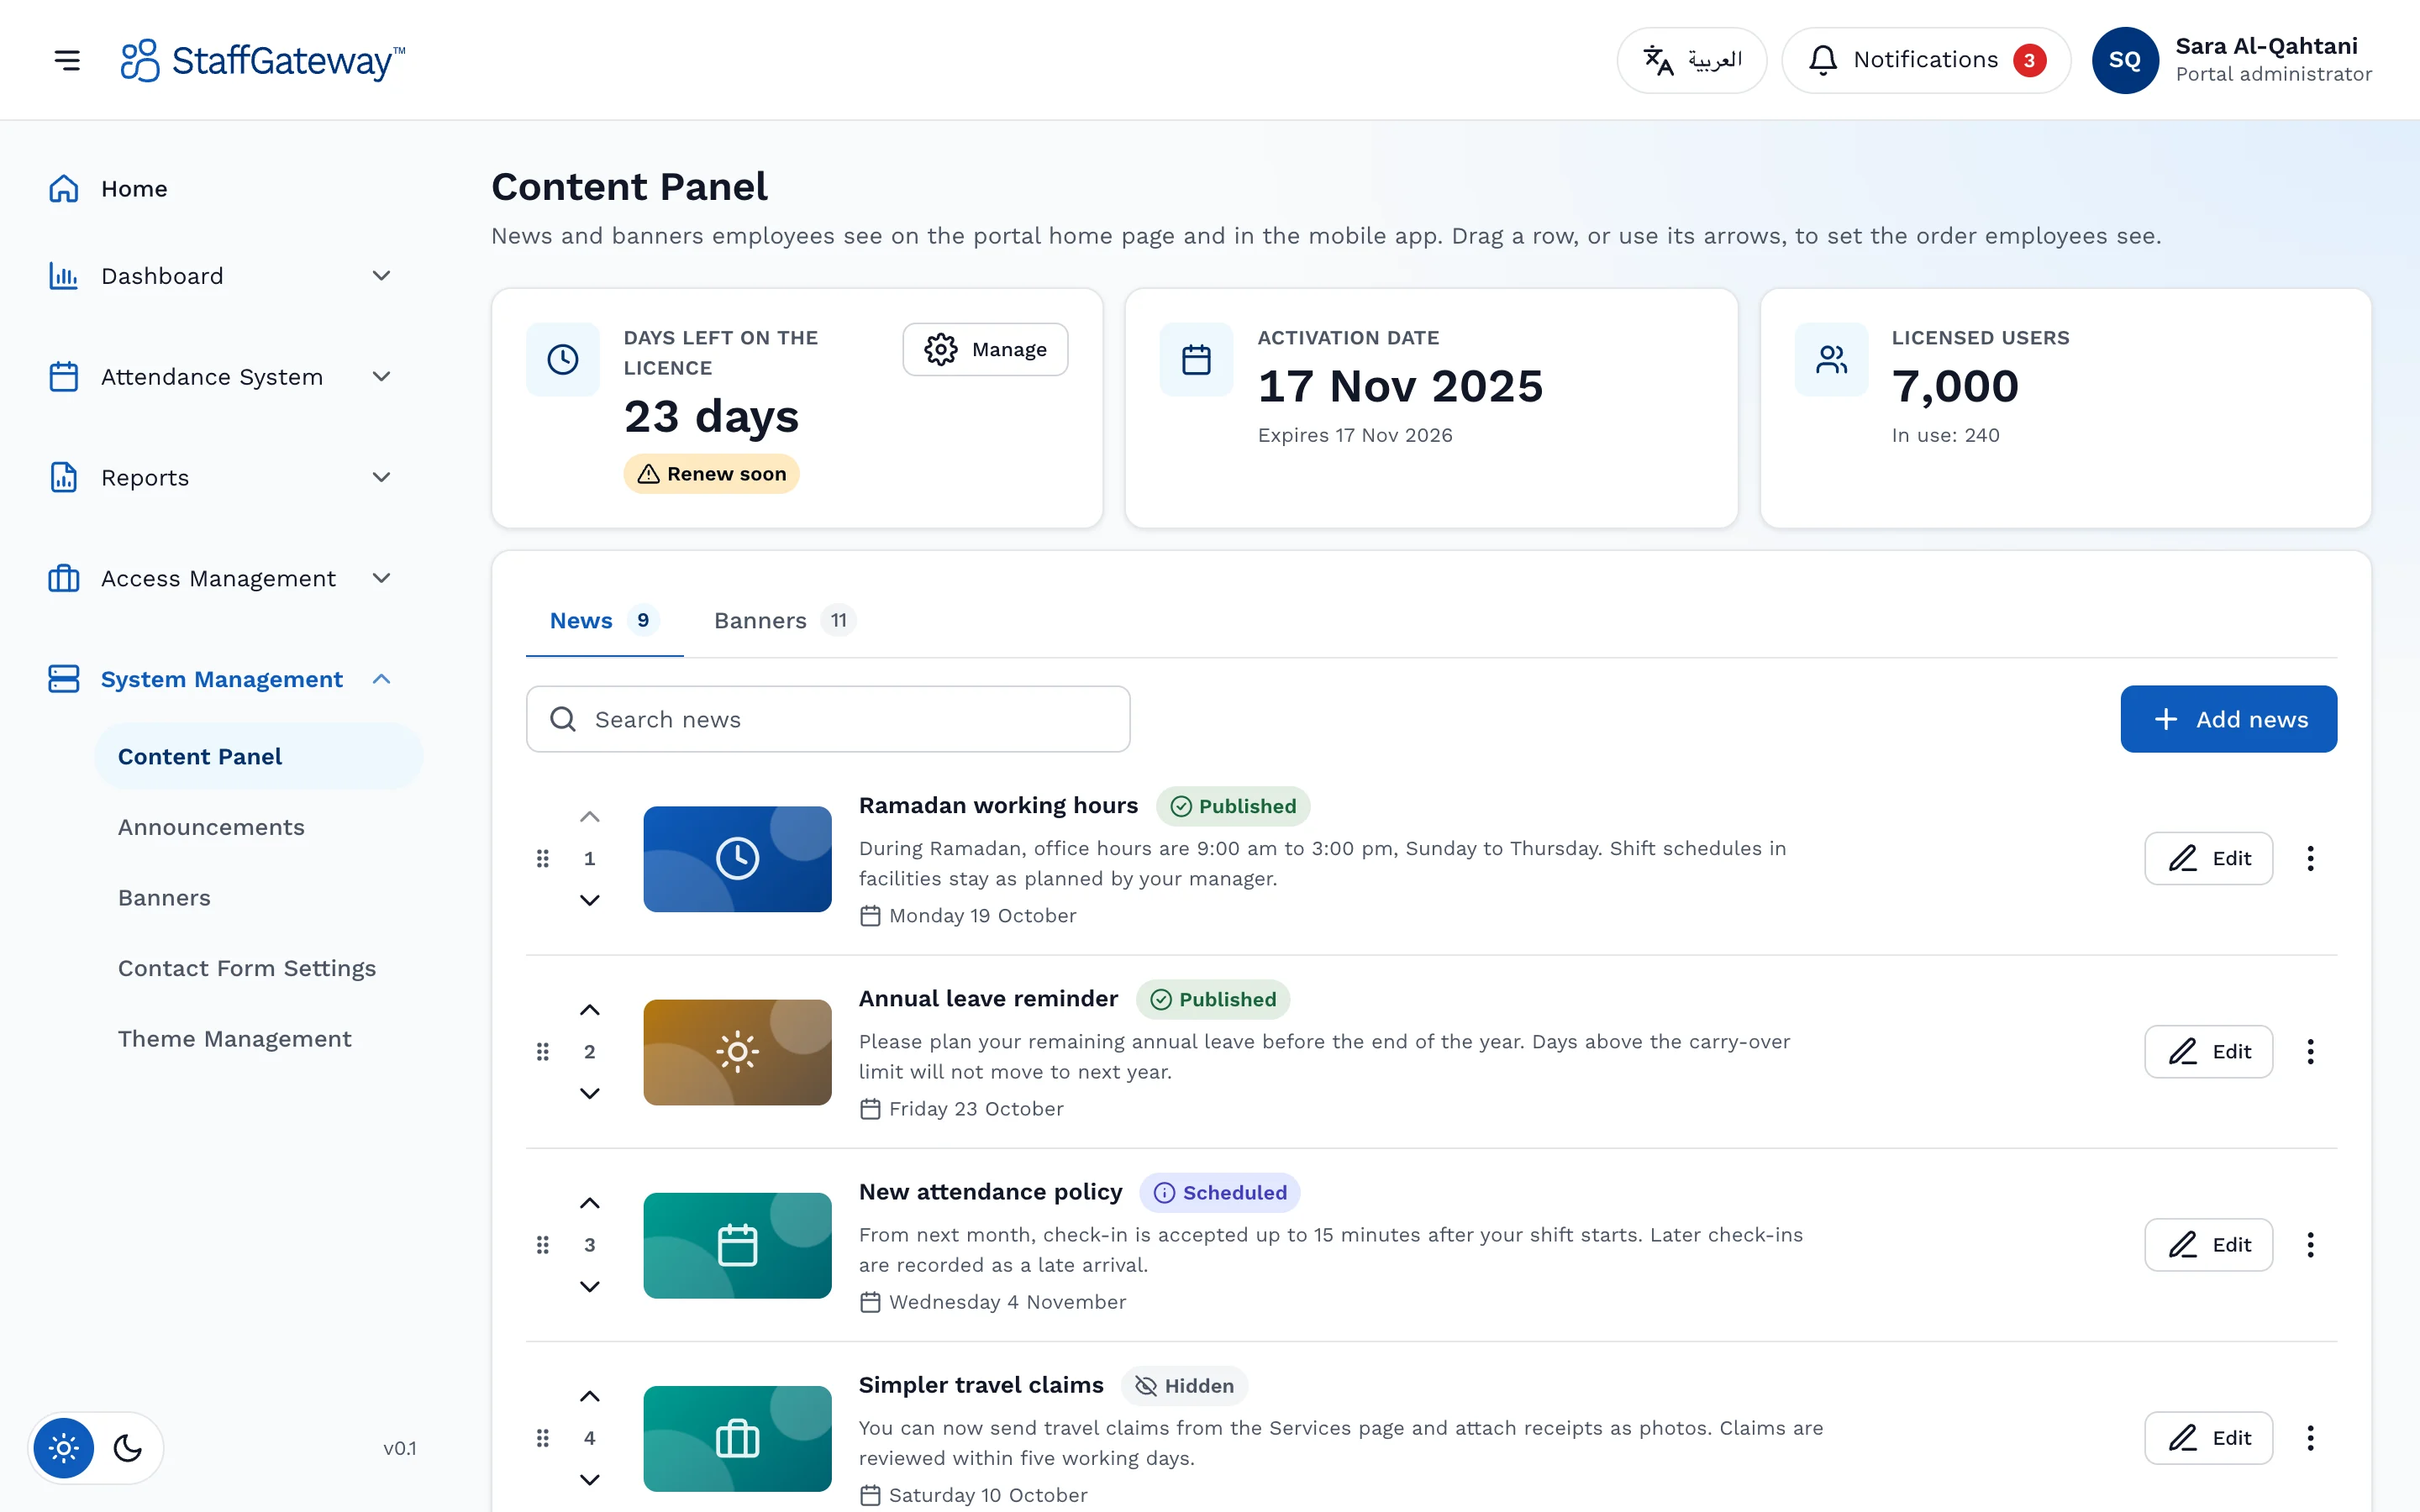
Task: Open the hamburger menu icon
Action: pyautogui.click(x=67, y=60)
